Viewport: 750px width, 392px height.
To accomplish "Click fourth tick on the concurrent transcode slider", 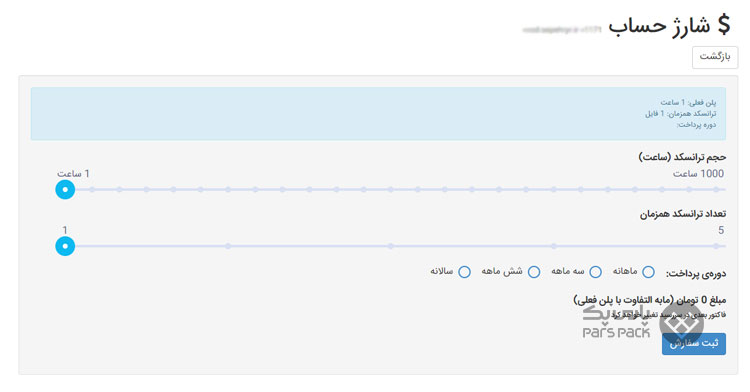I will (553, 246).
